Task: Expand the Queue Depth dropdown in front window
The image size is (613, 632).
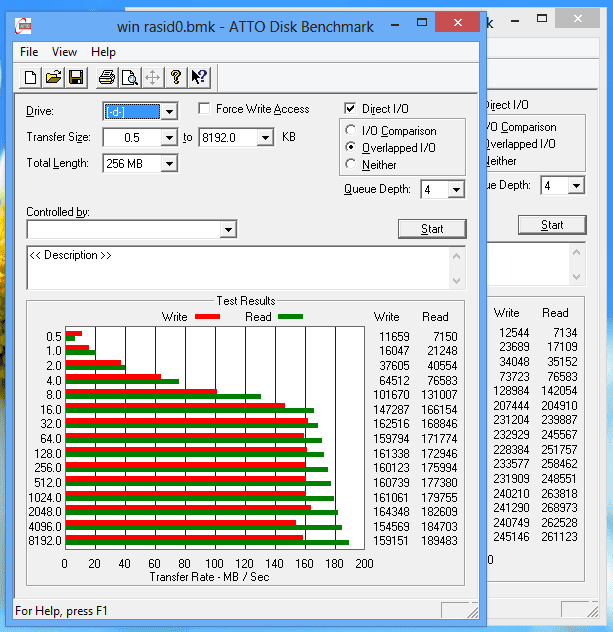Action: point(456,189)
